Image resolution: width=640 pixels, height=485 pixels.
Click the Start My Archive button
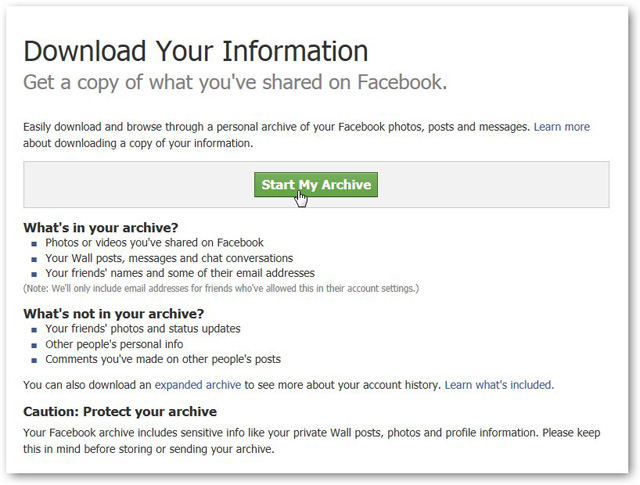click(x=316, y=185)
